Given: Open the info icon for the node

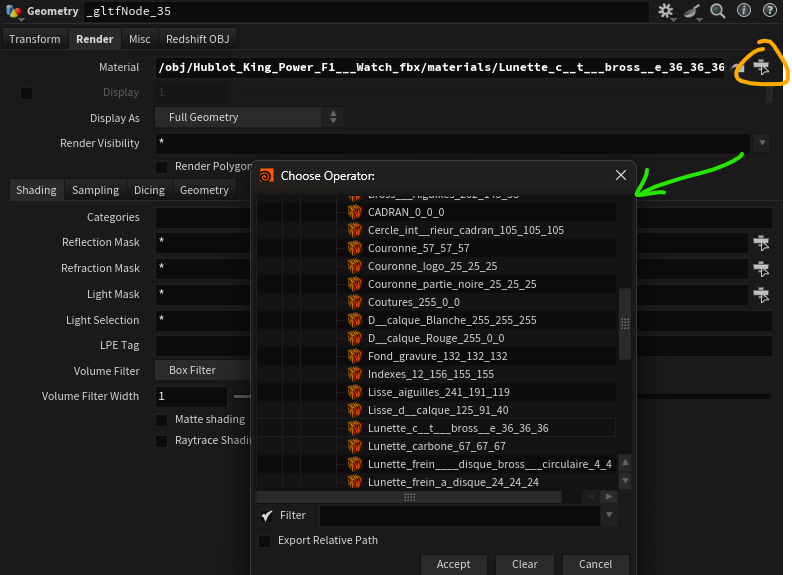Looking at the screenshot, I should pos(744,11).
